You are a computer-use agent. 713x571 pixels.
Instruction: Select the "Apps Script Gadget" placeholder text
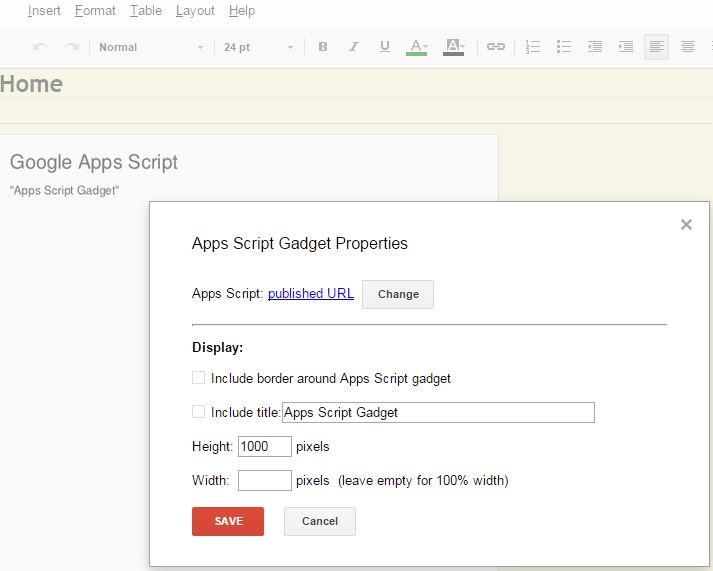point(64,190)
